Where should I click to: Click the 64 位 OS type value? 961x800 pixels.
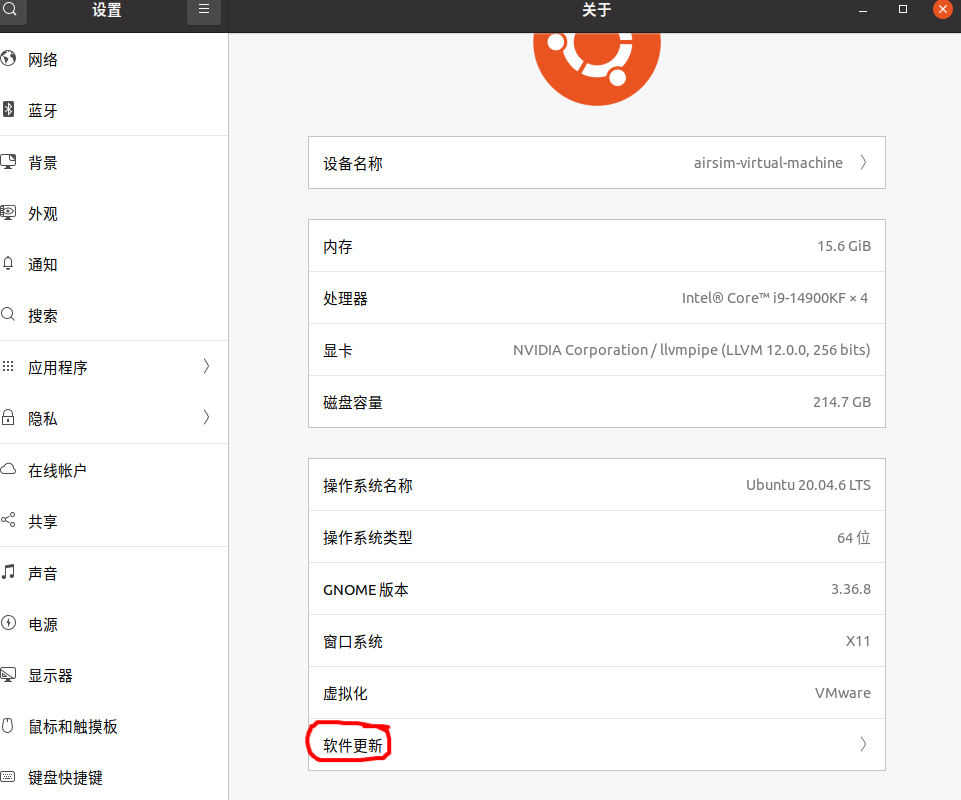(x=854, y=538)
